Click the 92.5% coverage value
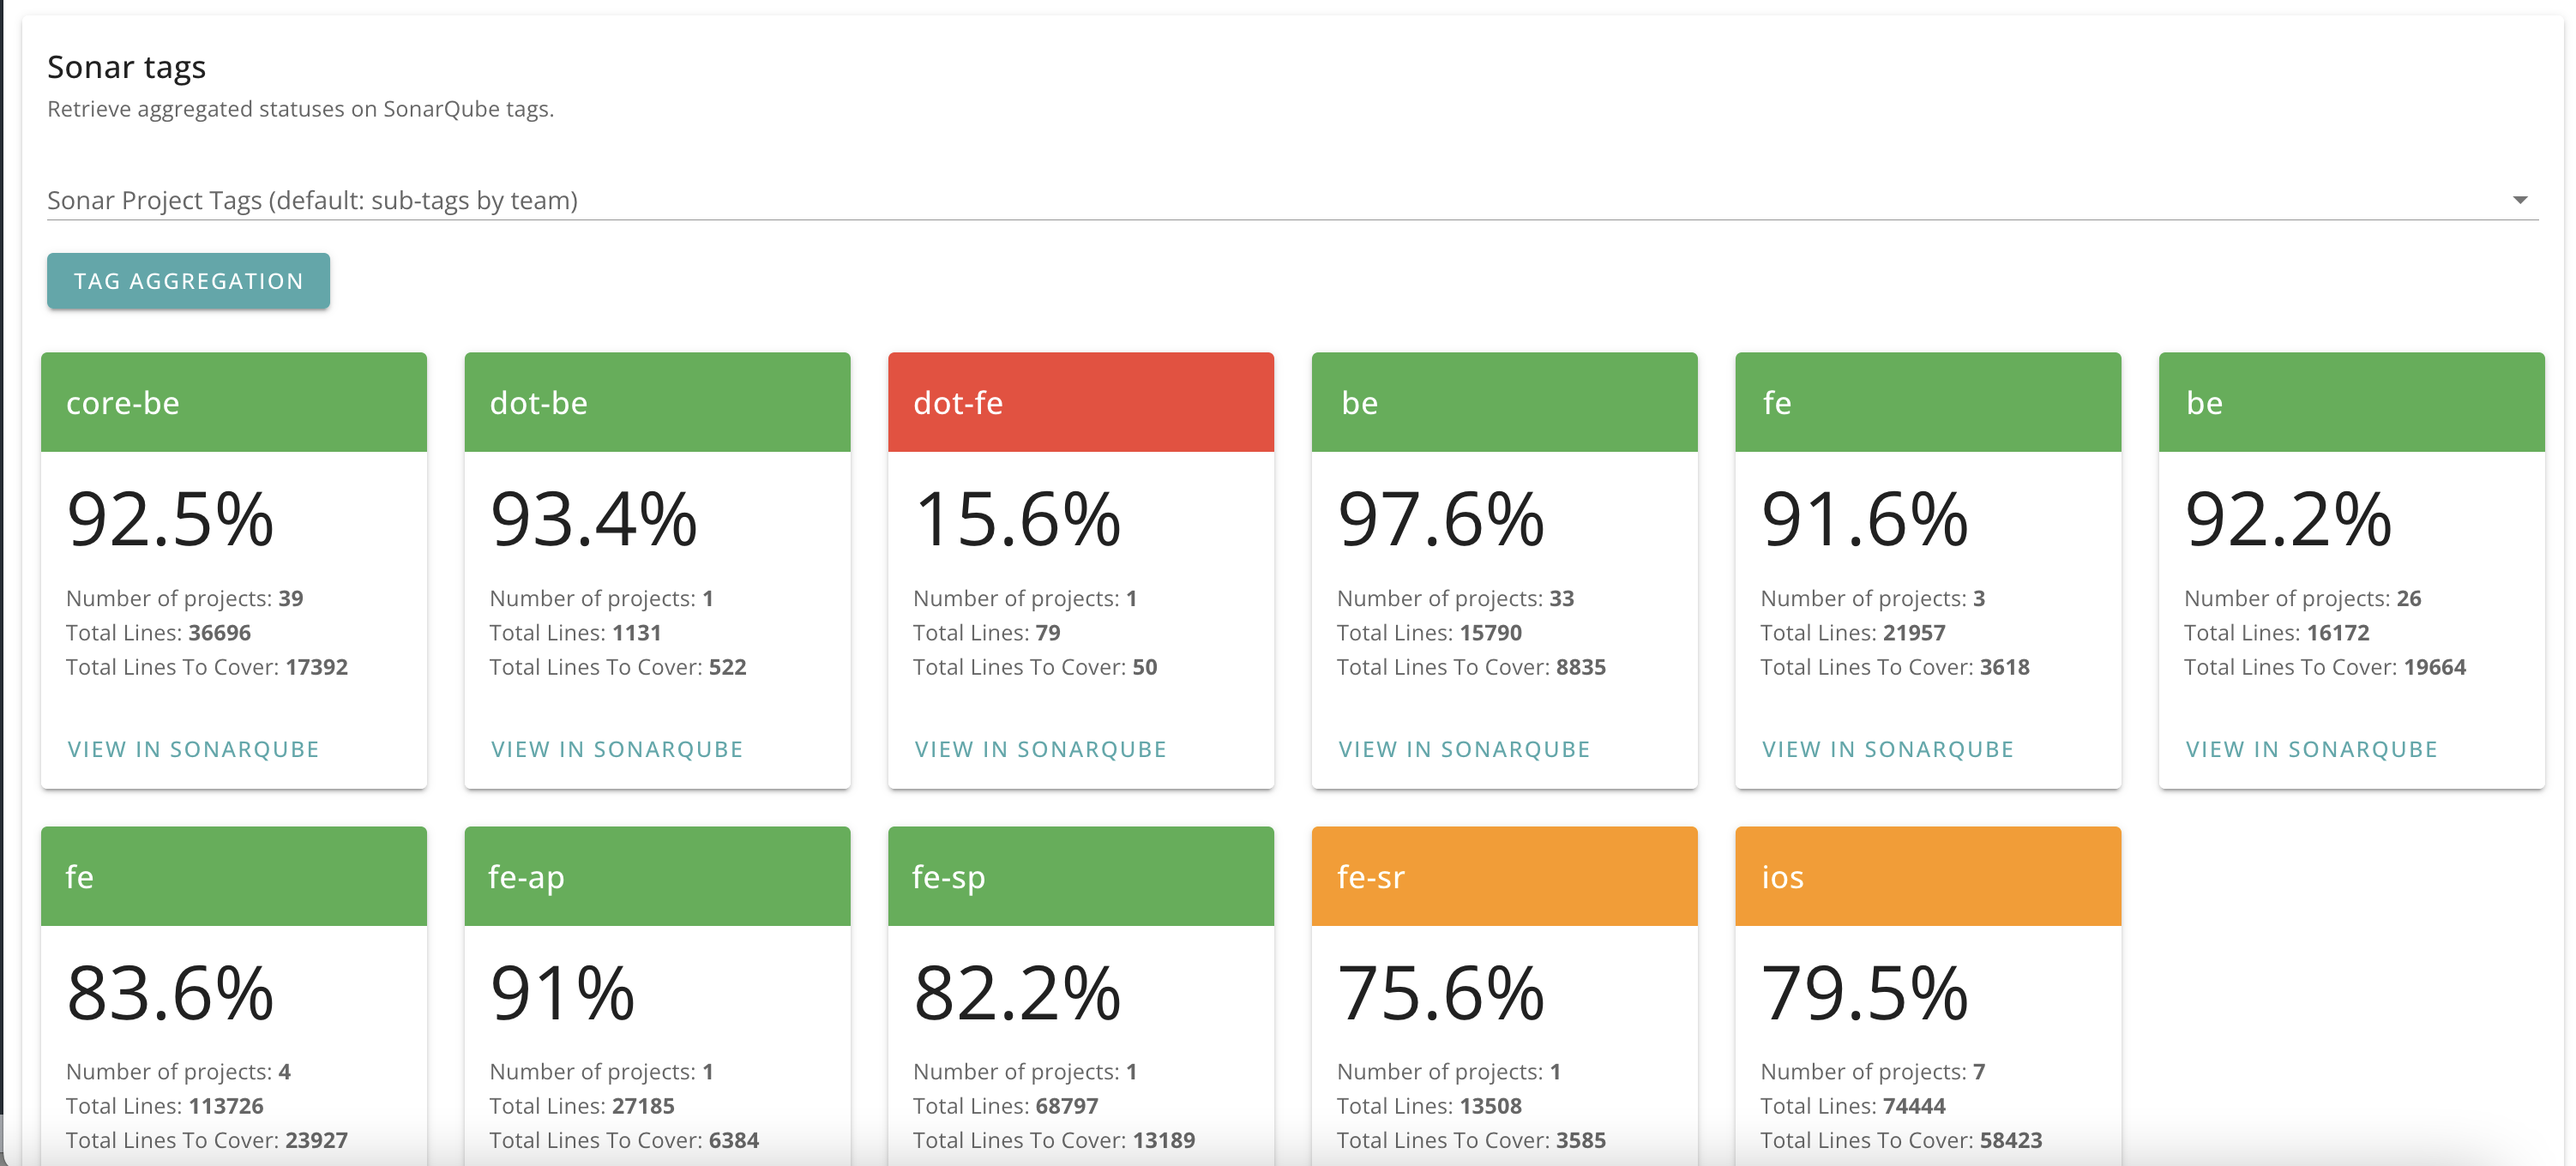2576x1166 pixels. pos(170,519)
